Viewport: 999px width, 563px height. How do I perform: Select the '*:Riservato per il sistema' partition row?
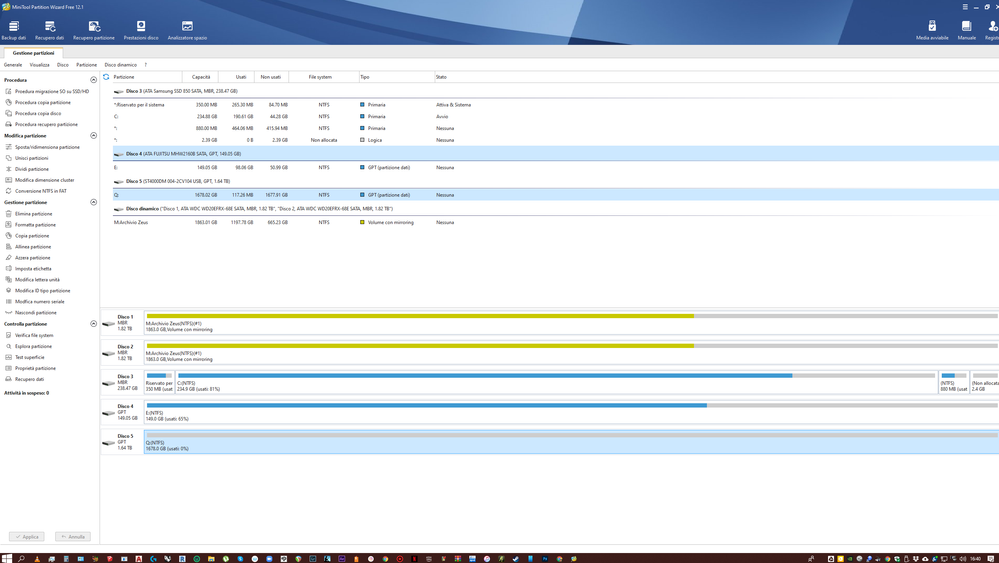coord(556,104)
